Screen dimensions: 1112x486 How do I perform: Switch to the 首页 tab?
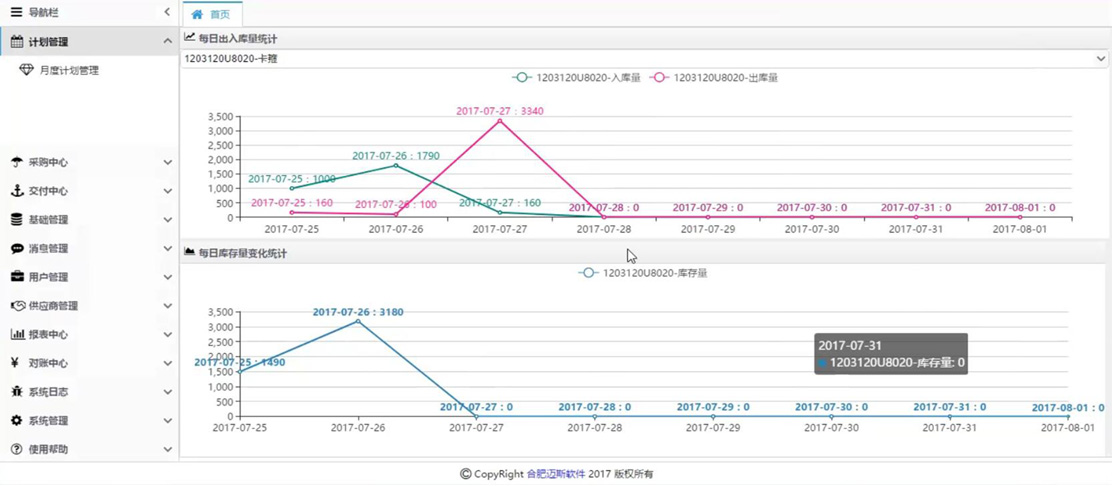tap(212, 14)
